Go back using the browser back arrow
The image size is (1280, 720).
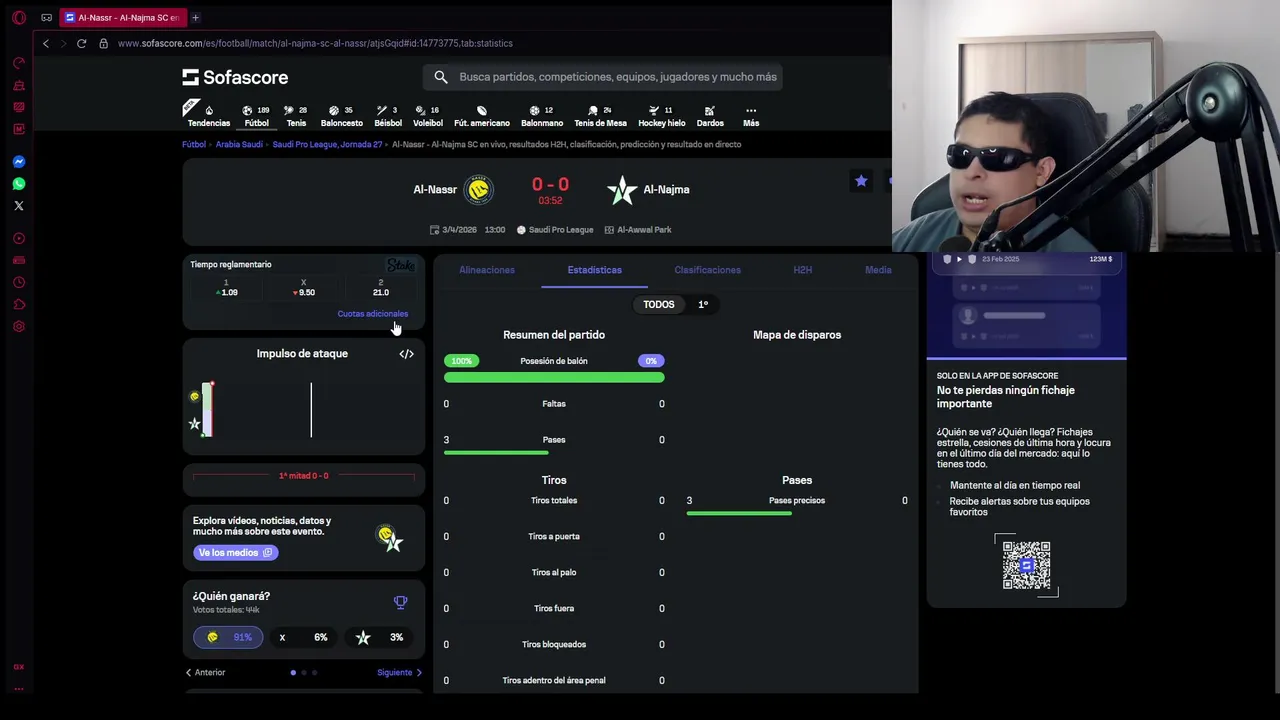[45, 44]
